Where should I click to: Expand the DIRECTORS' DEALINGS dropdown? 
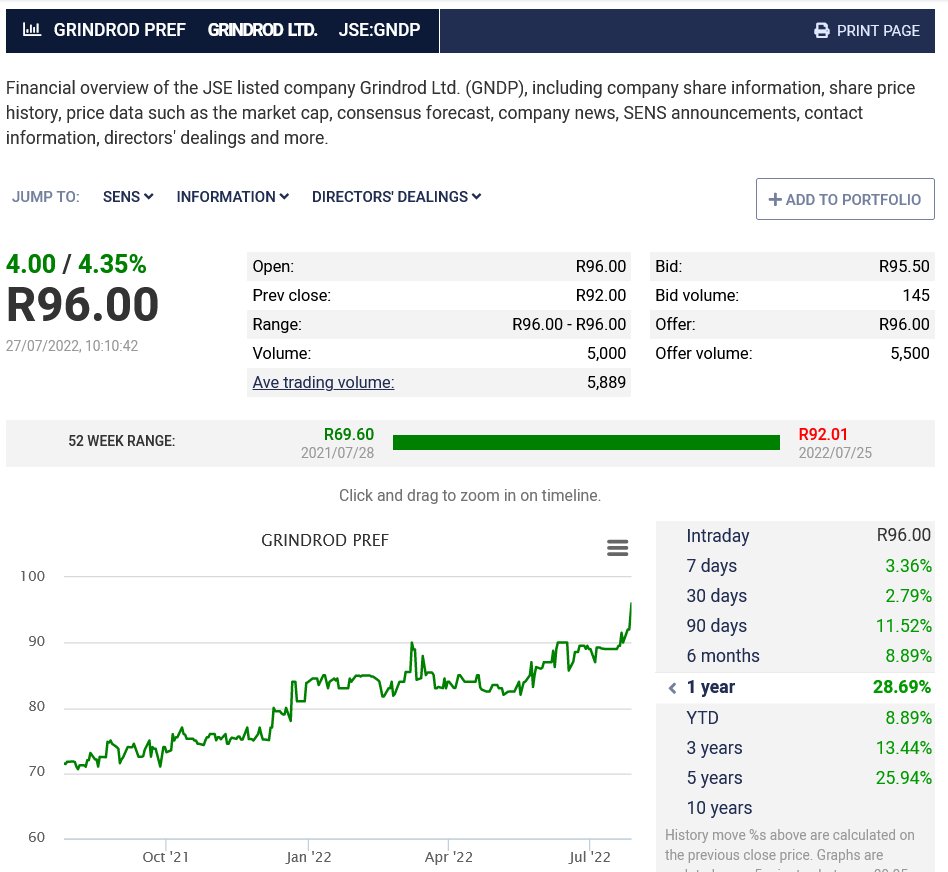click(x=397, y=197)
